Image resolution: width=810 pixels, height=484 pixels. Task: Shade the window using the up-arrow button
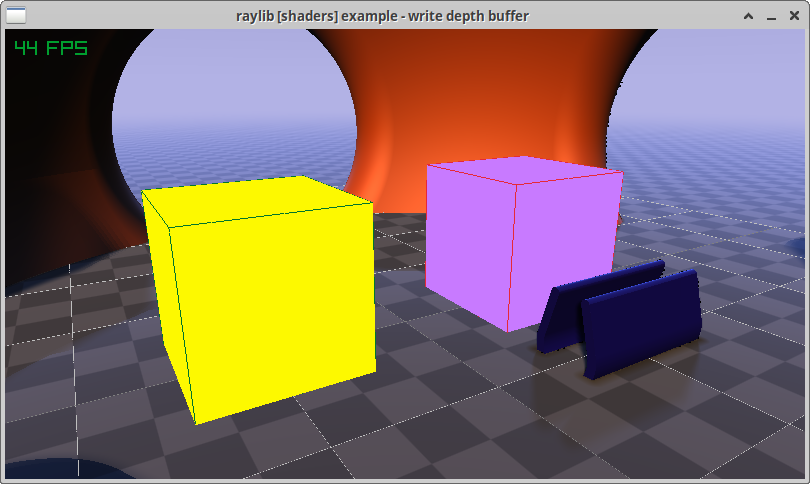coord(748,16)
